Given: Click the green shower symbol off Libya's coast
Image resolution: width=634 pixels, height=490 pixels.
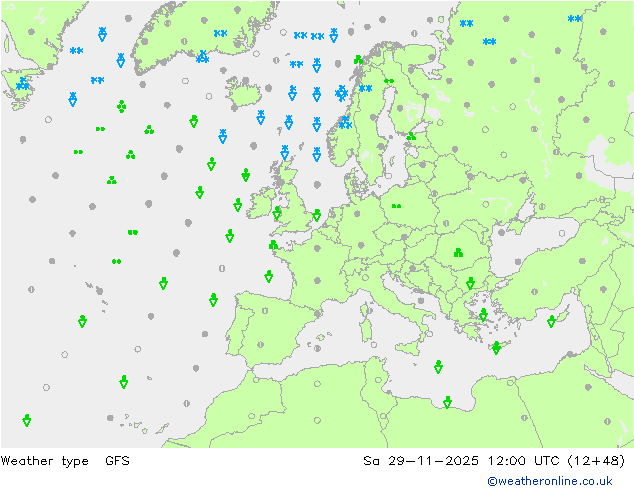Looking at the screenshot, I should tap(447, 402).
